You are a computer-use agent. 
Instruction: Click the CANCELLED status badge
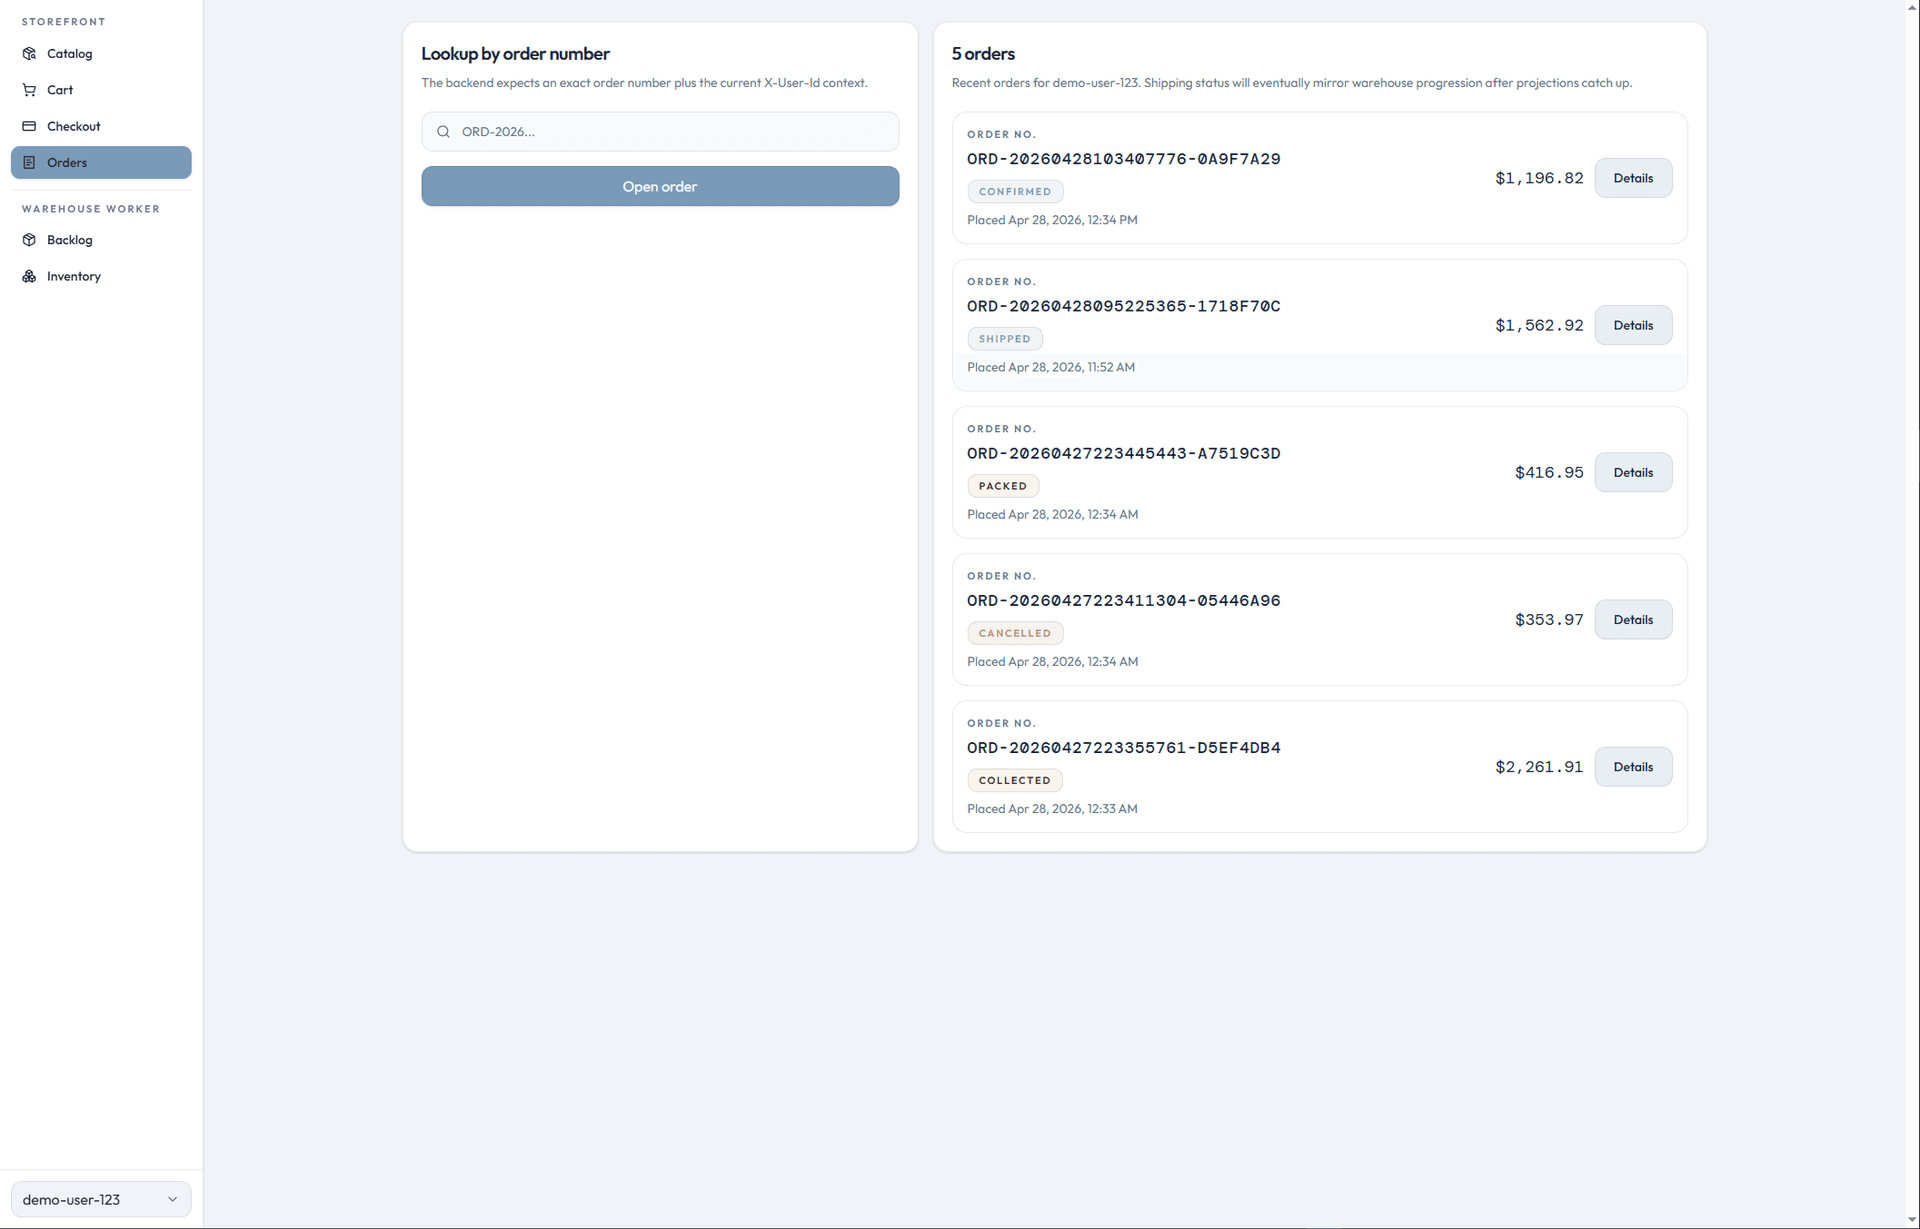tap(1015, 632)
